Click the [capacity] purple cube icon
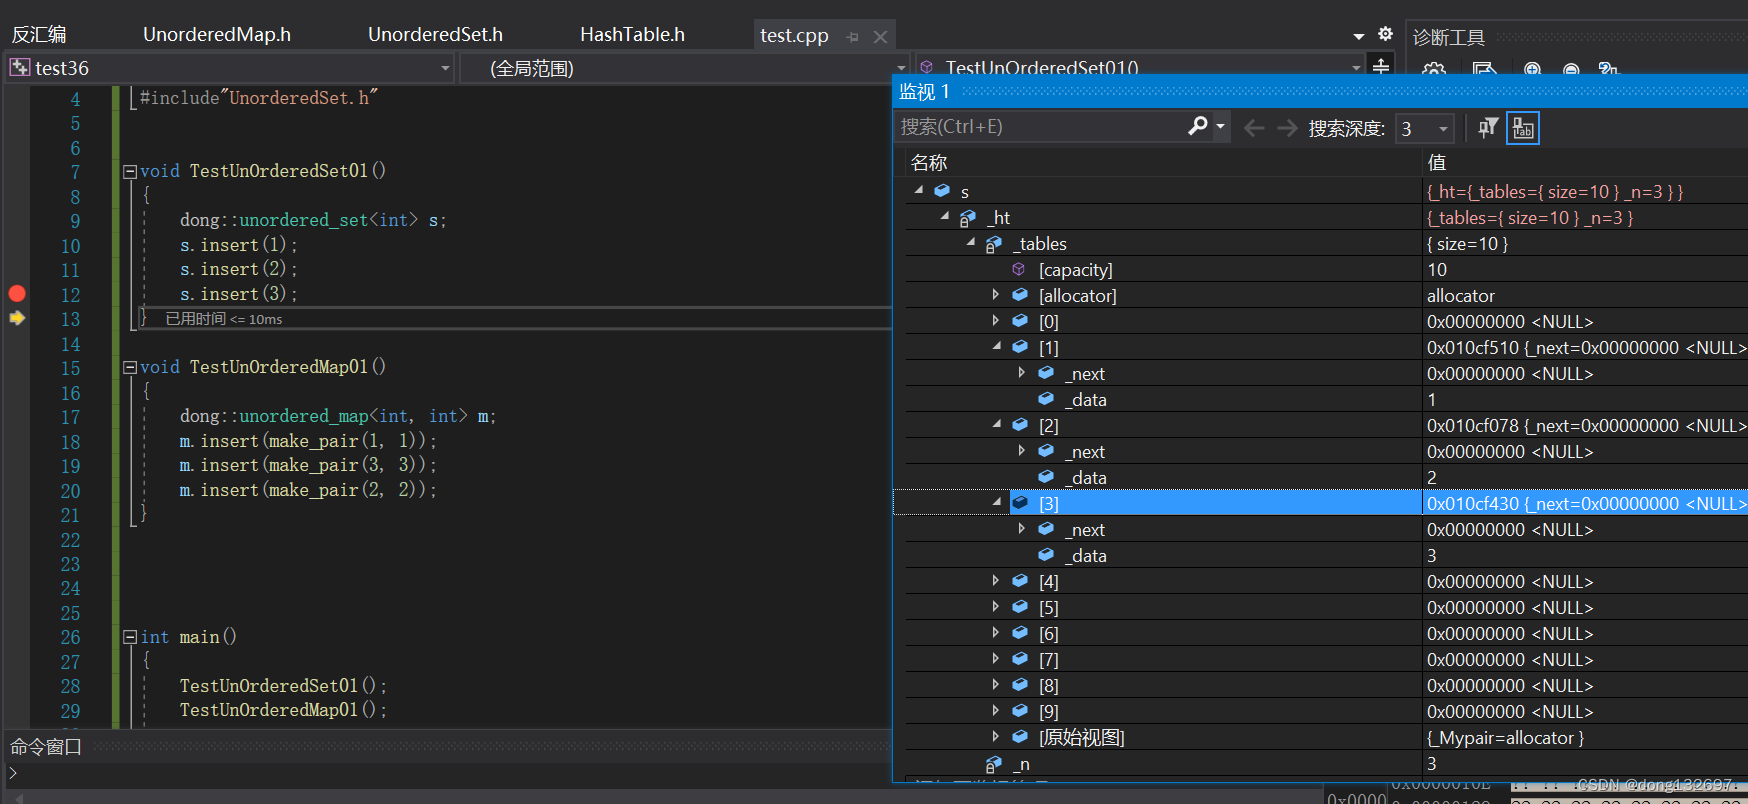Screen dimensions: 1748x804 coord(1018,269)
